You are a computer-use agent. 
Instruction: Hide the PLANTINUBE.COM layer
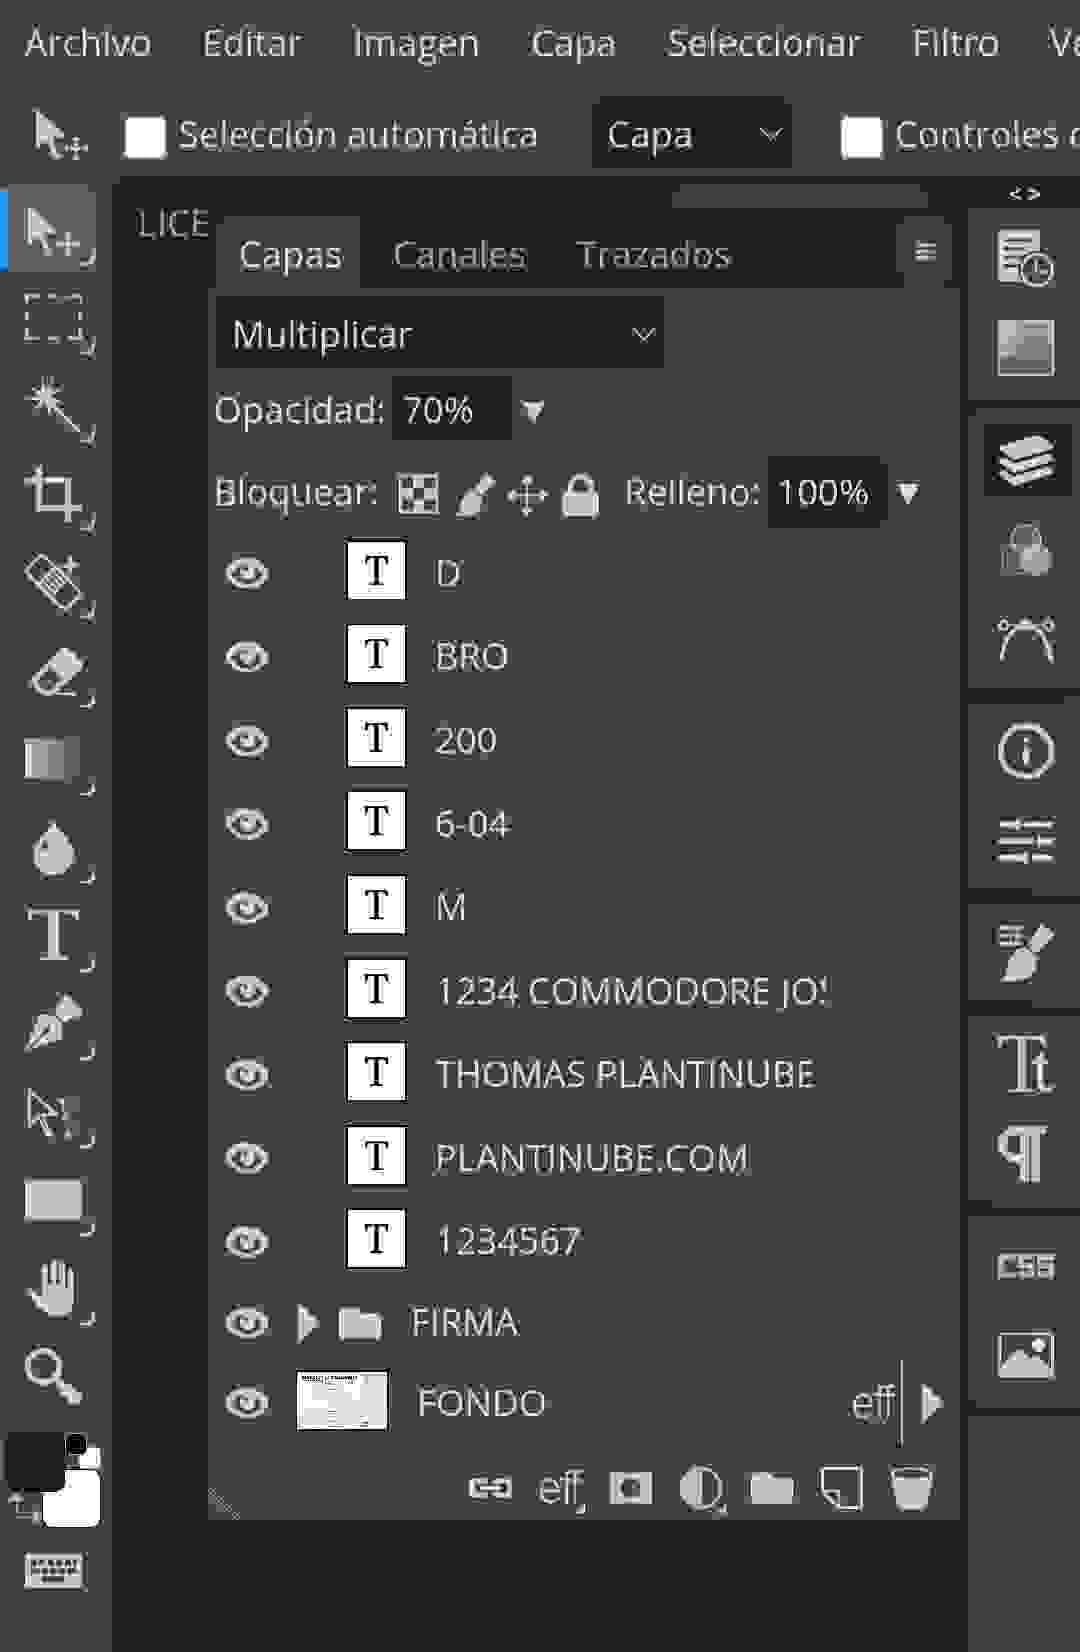247,1158
